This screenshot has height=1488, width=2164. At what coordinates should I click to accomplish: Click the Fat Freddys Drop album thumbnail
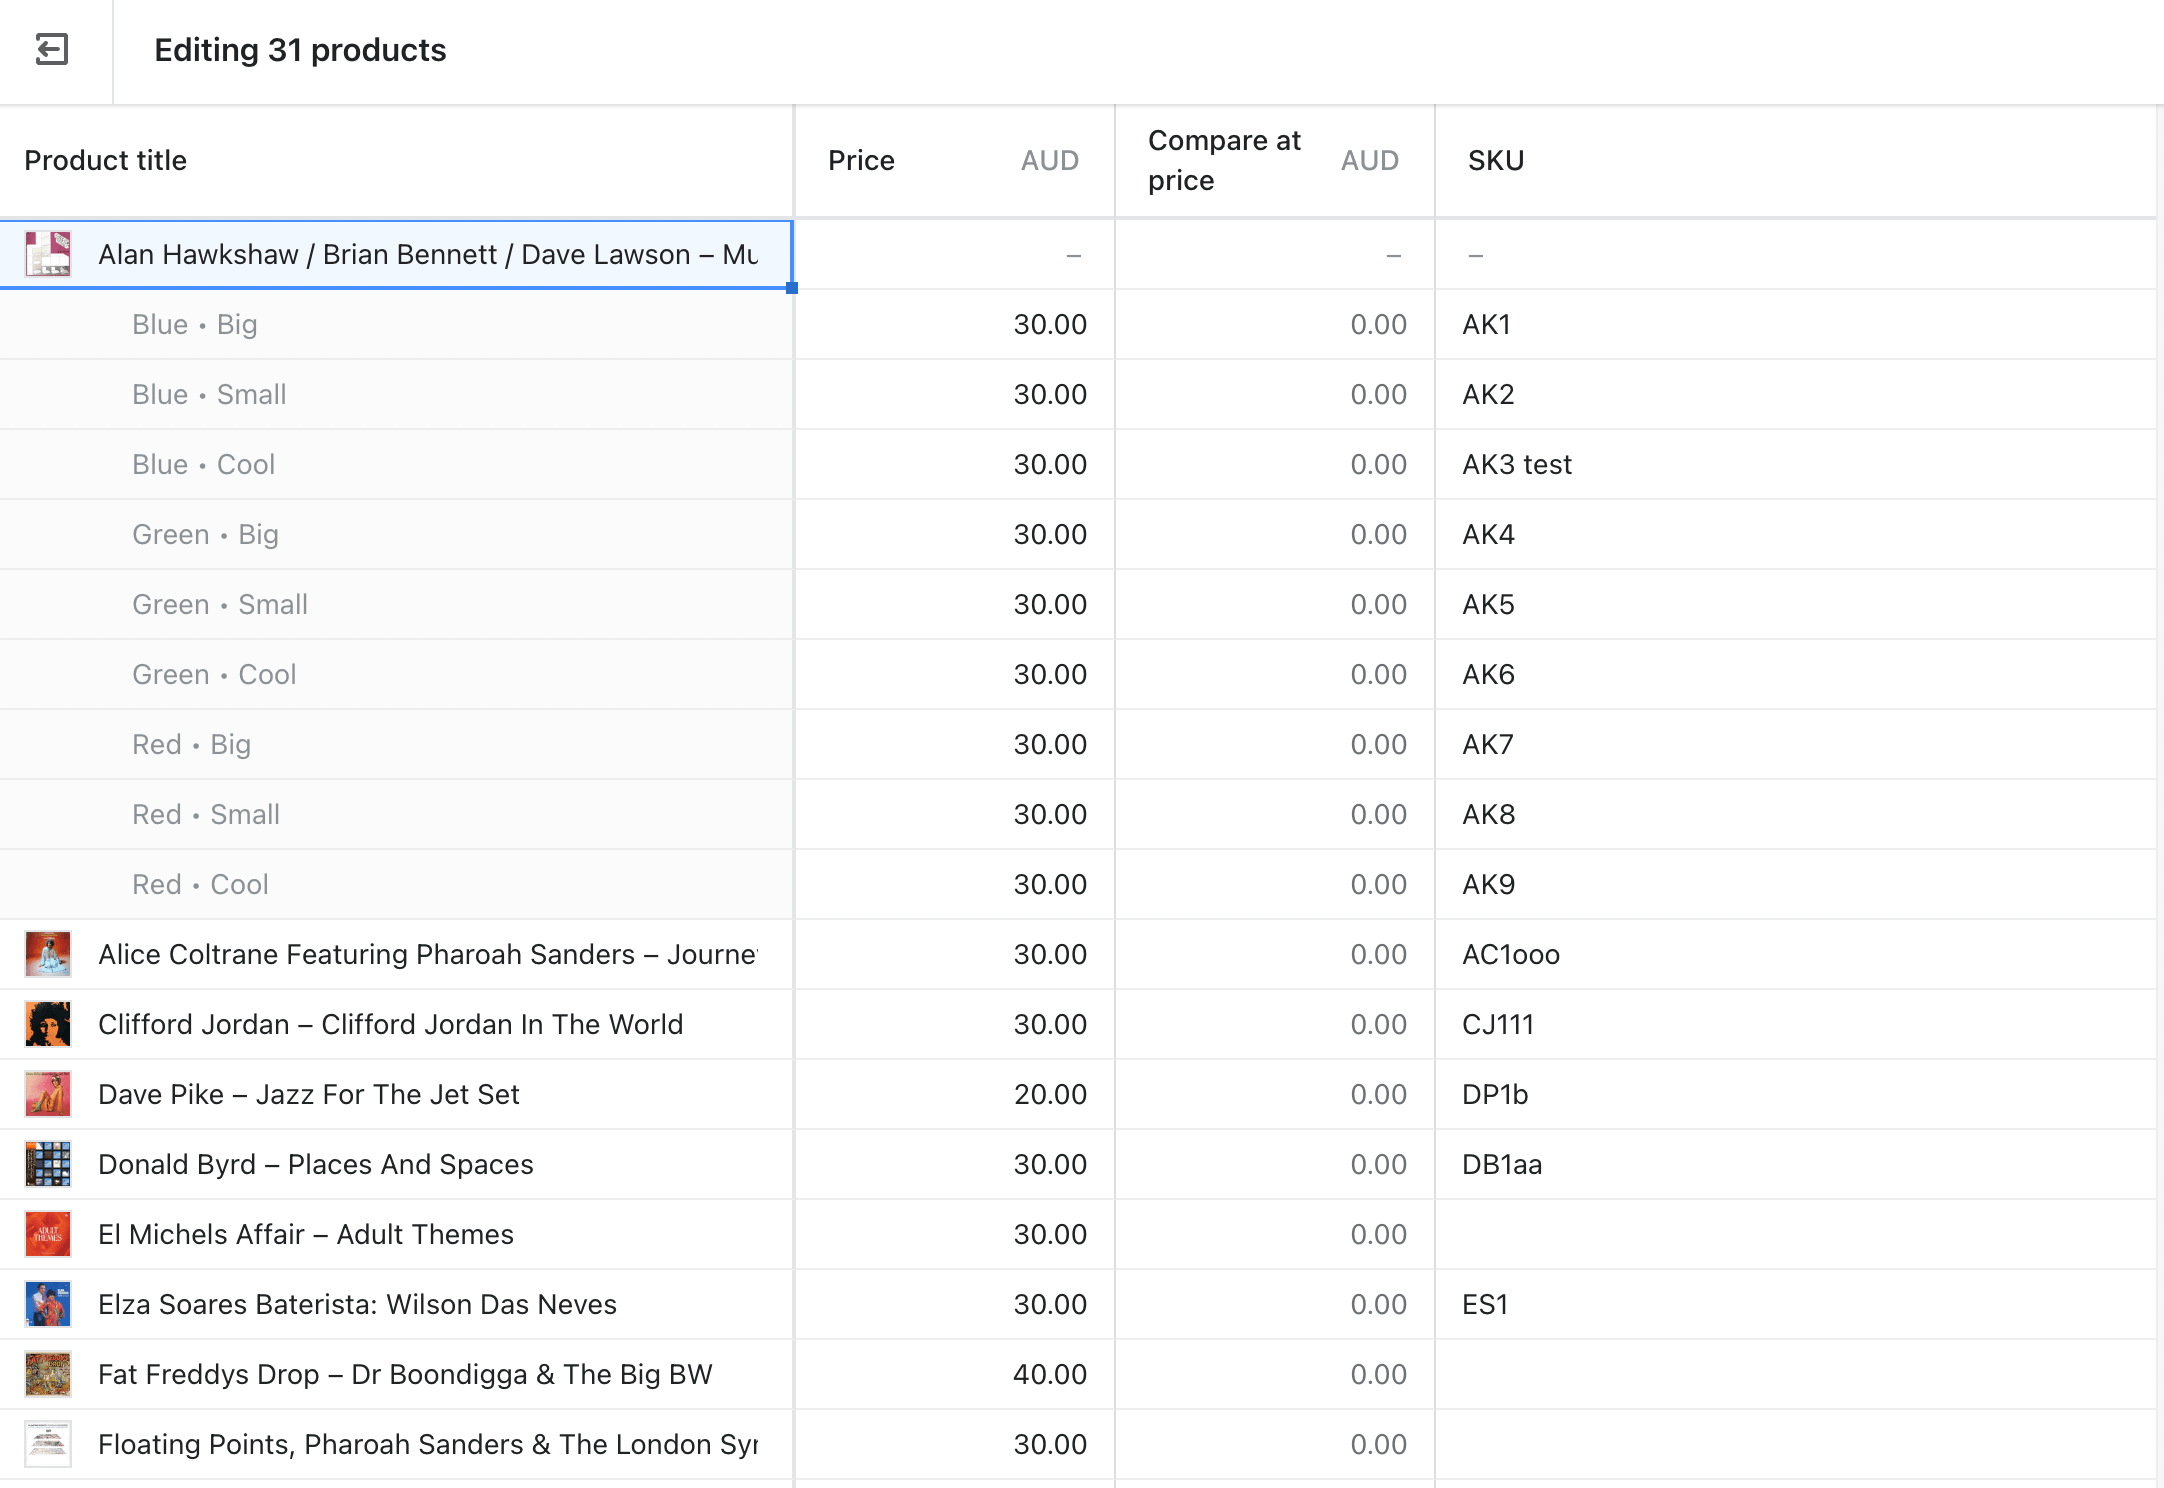click(47, 1374)
